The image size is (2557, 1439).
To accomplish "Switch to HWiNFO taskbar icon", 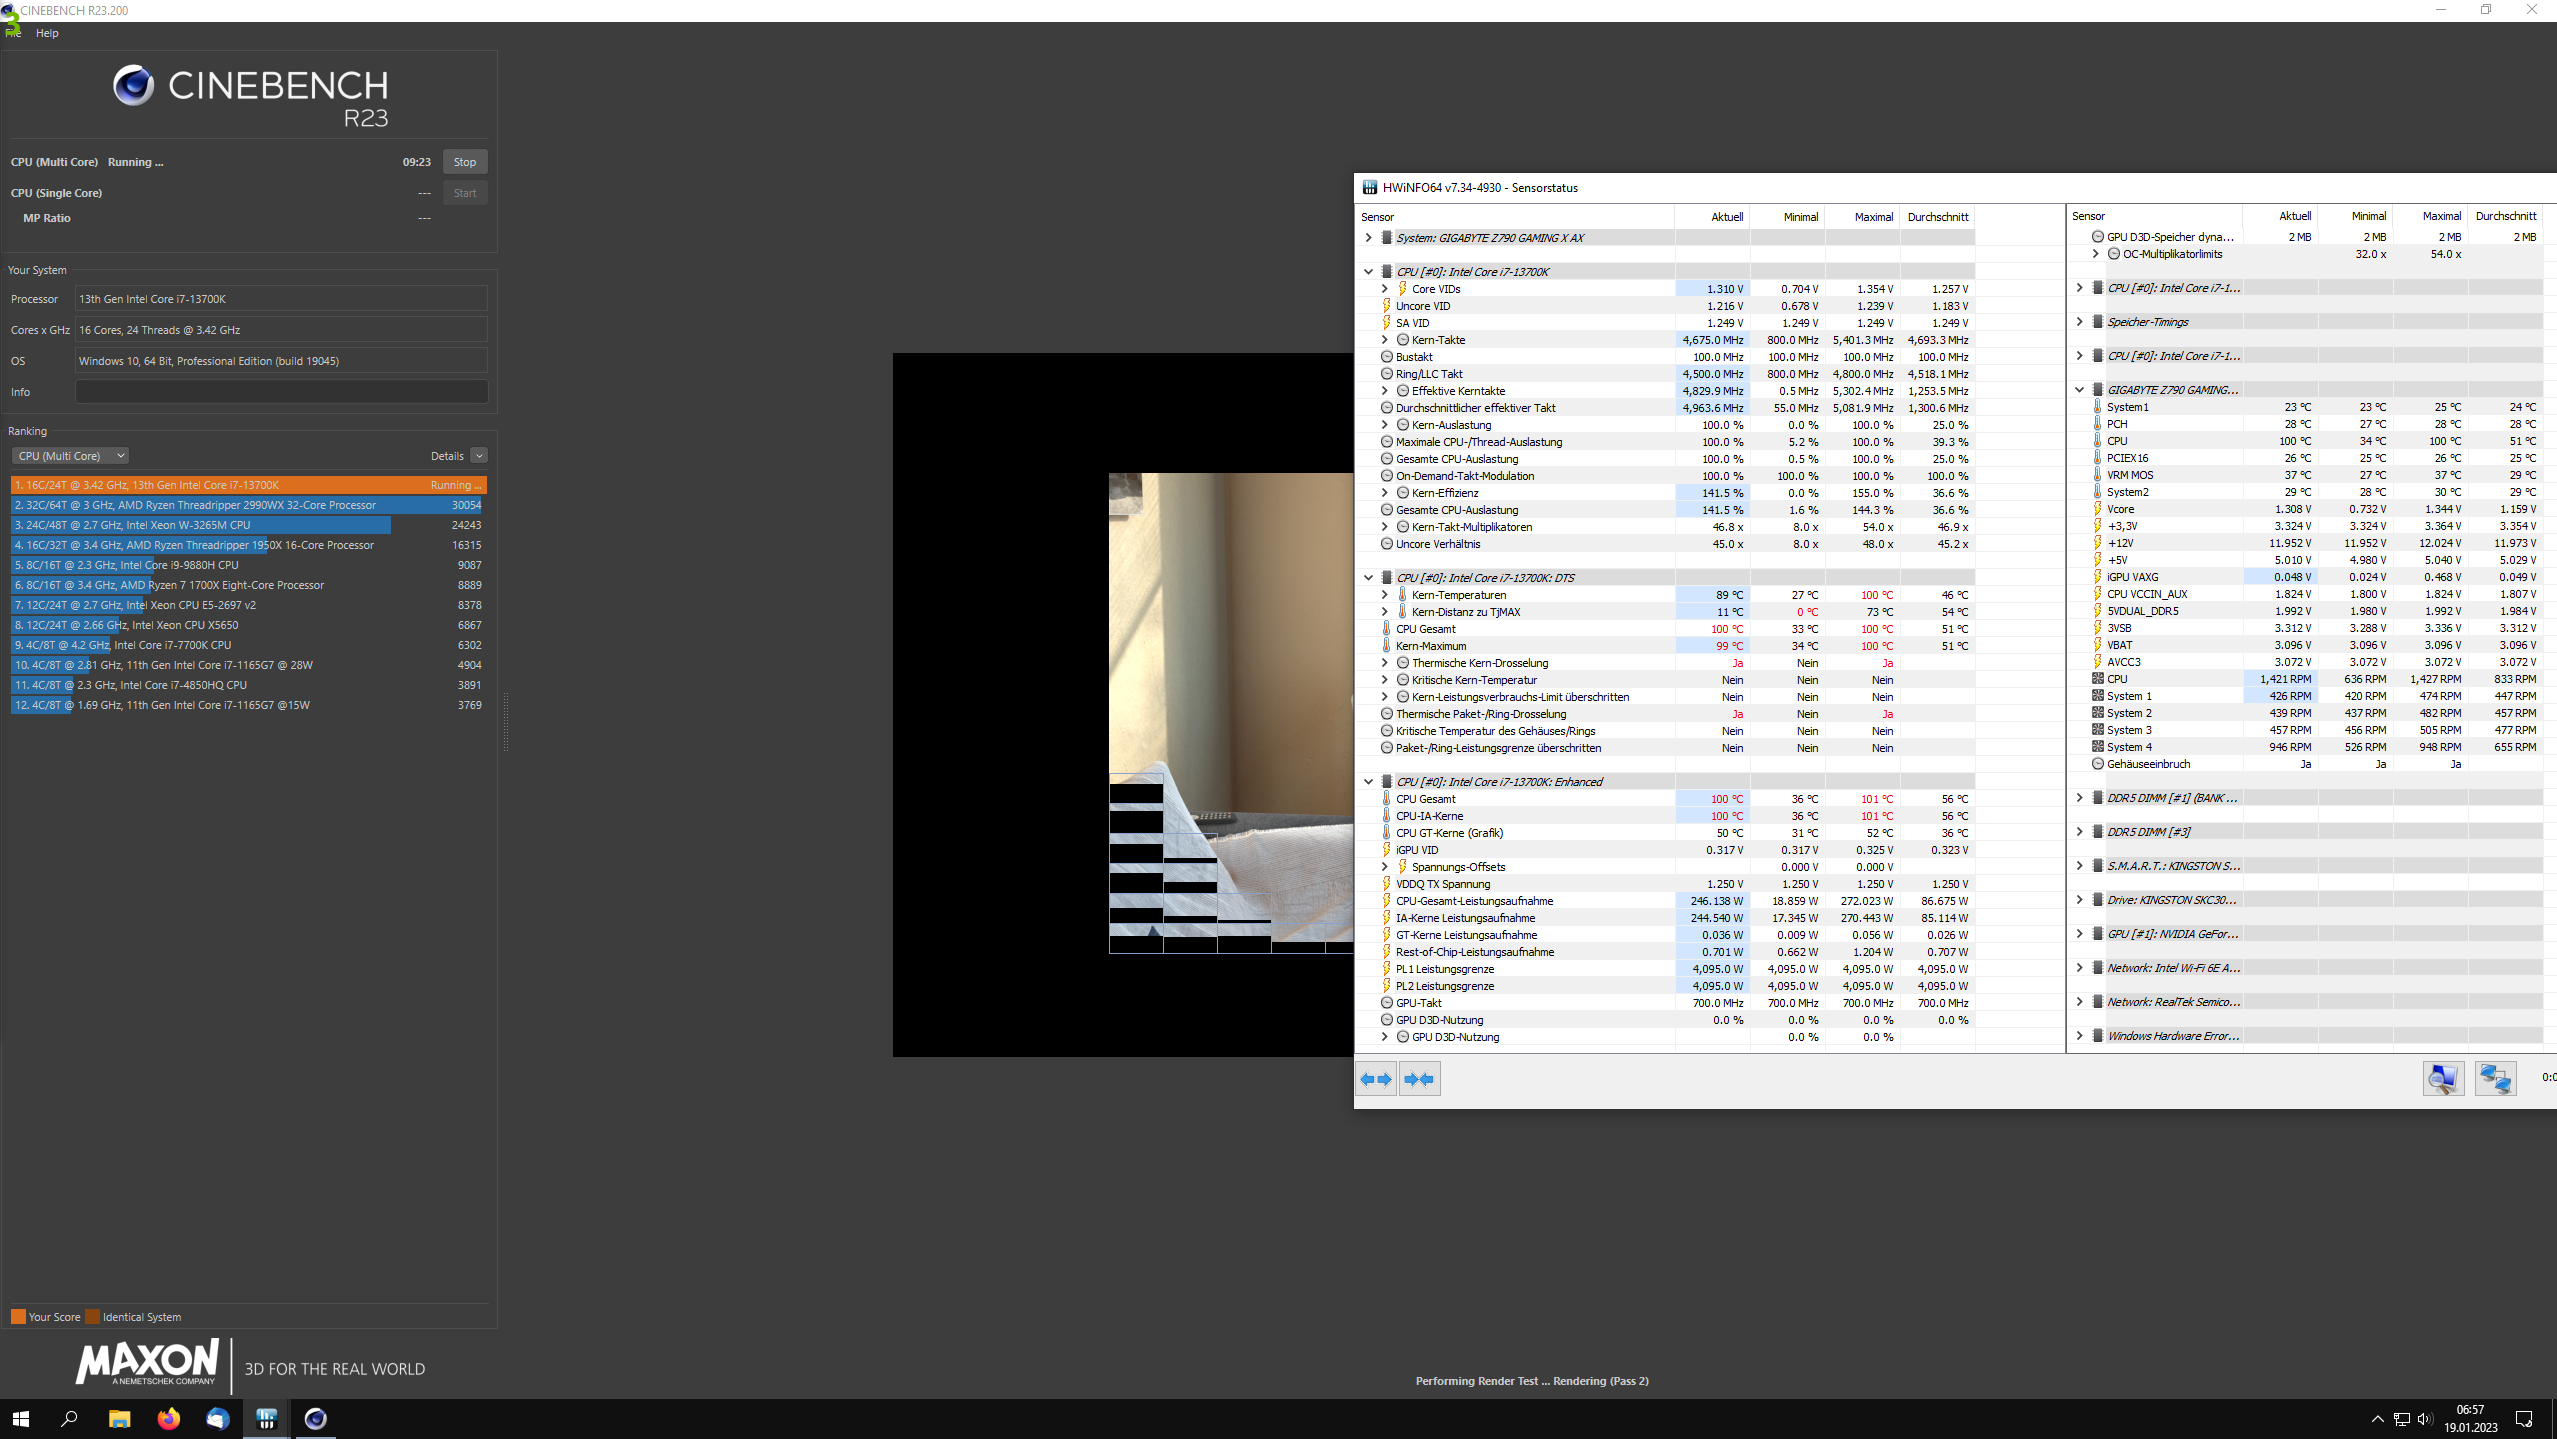I will click(x=266, y=1418).
